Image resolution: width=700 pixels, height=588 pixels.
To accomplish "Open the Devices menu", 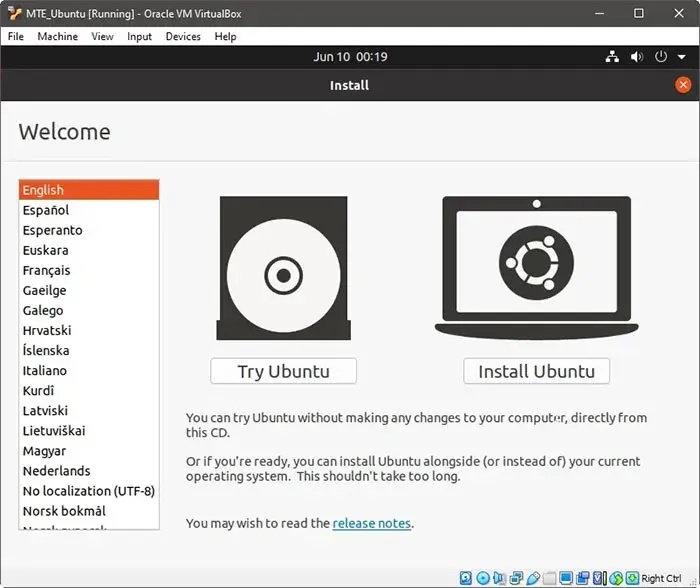I will click(x=183, y=37).
